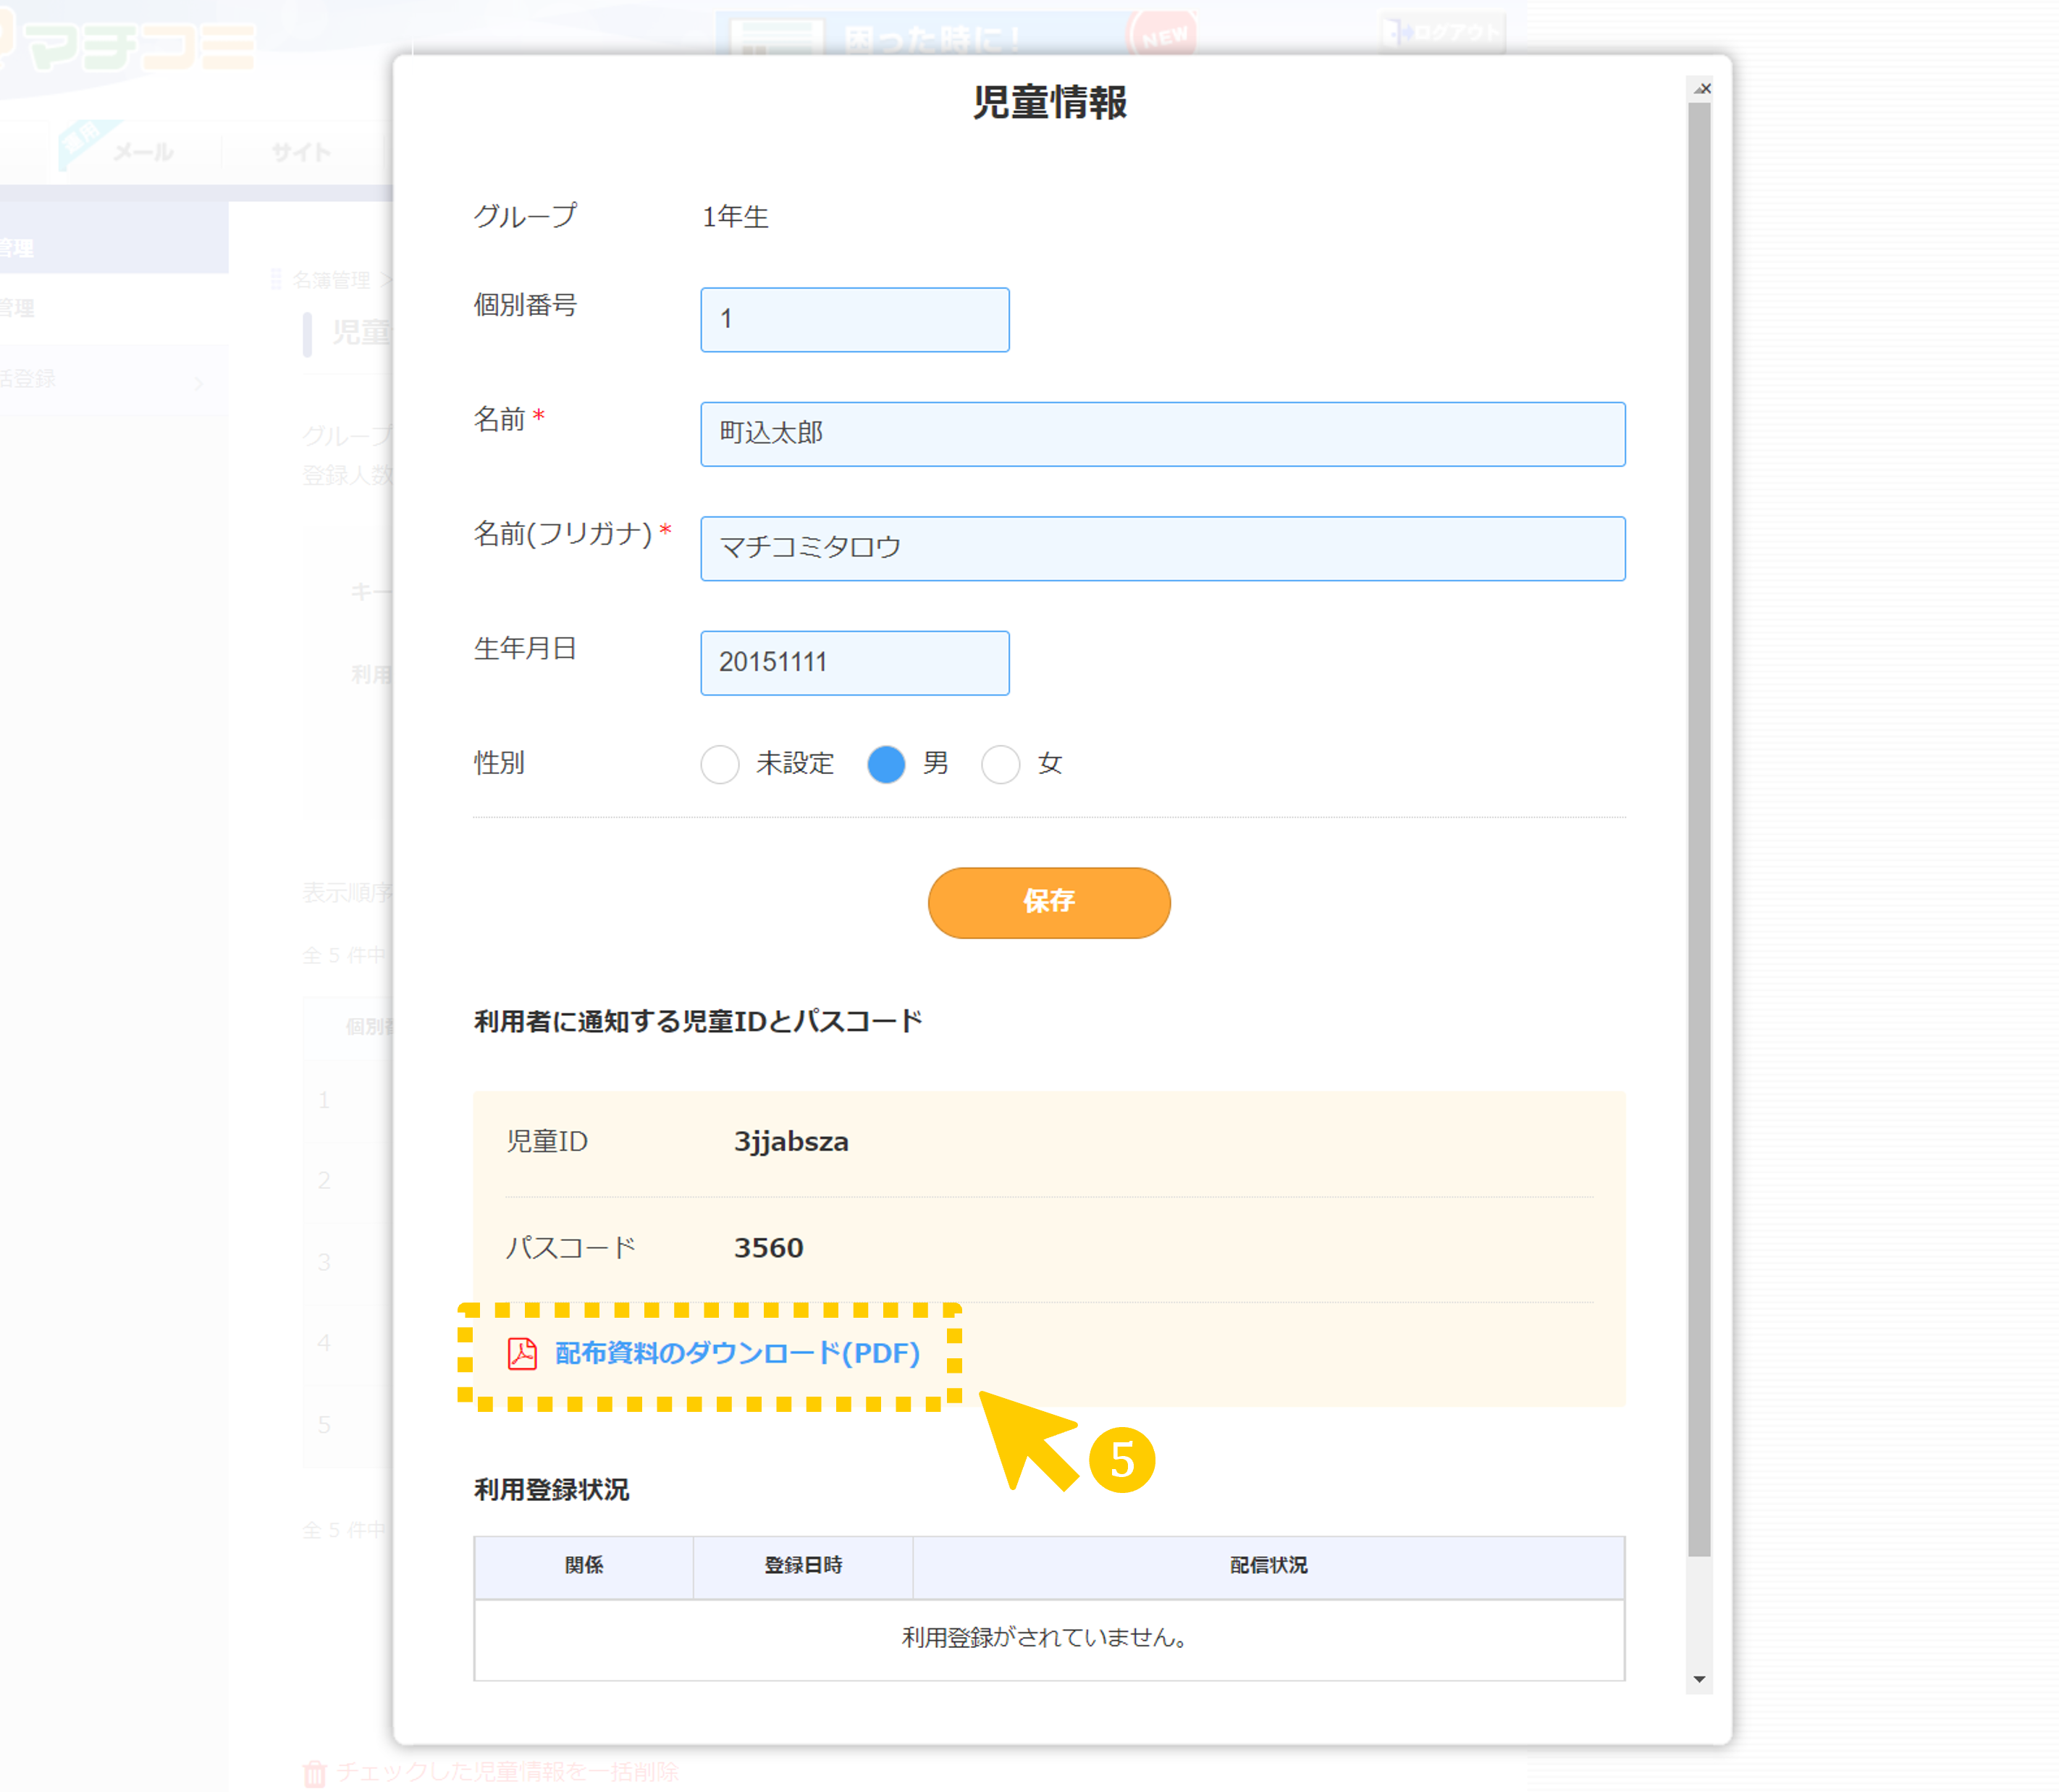Click the 児童ID value 3jjabsza
This screenshot has height=1792, width=2059.
(791, 1142)
